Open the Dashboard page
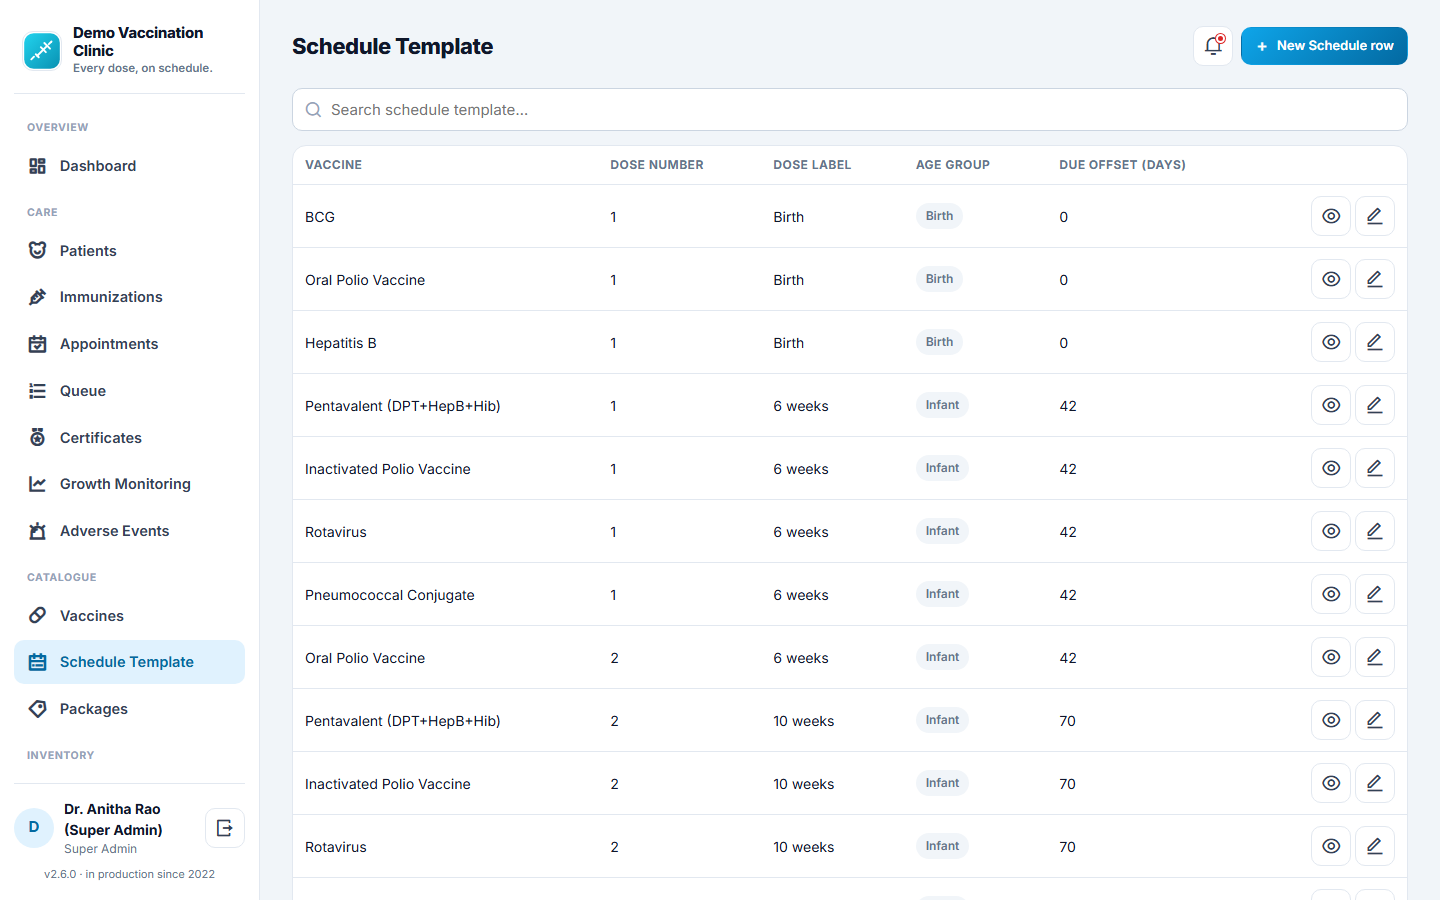 [x=129, y=166]
